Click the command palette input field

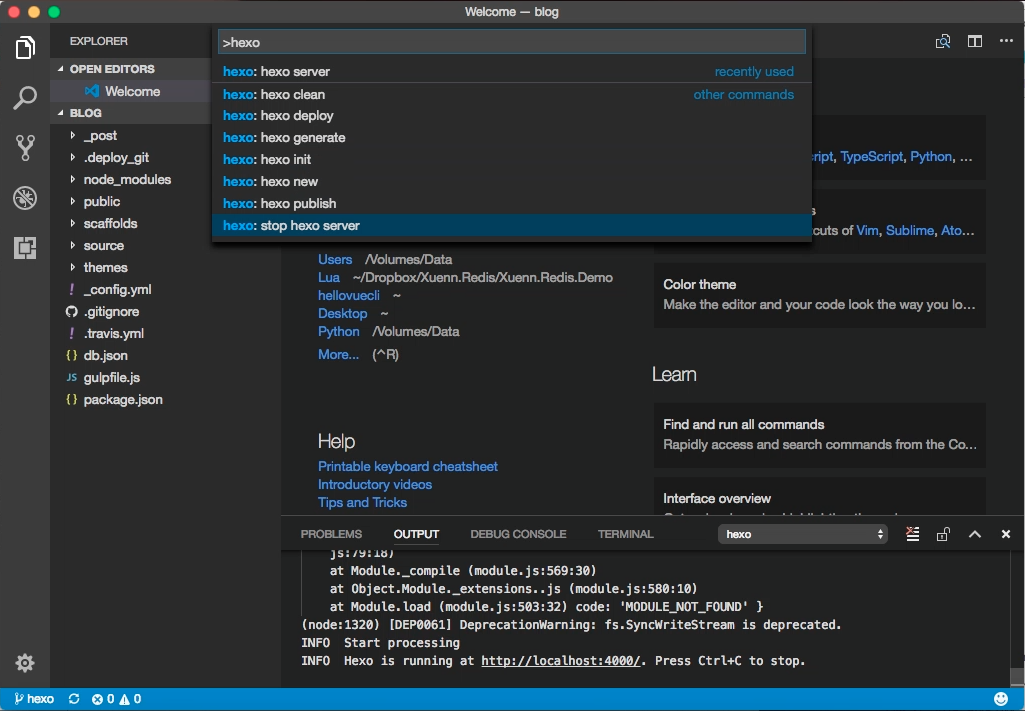pos(511,42)
